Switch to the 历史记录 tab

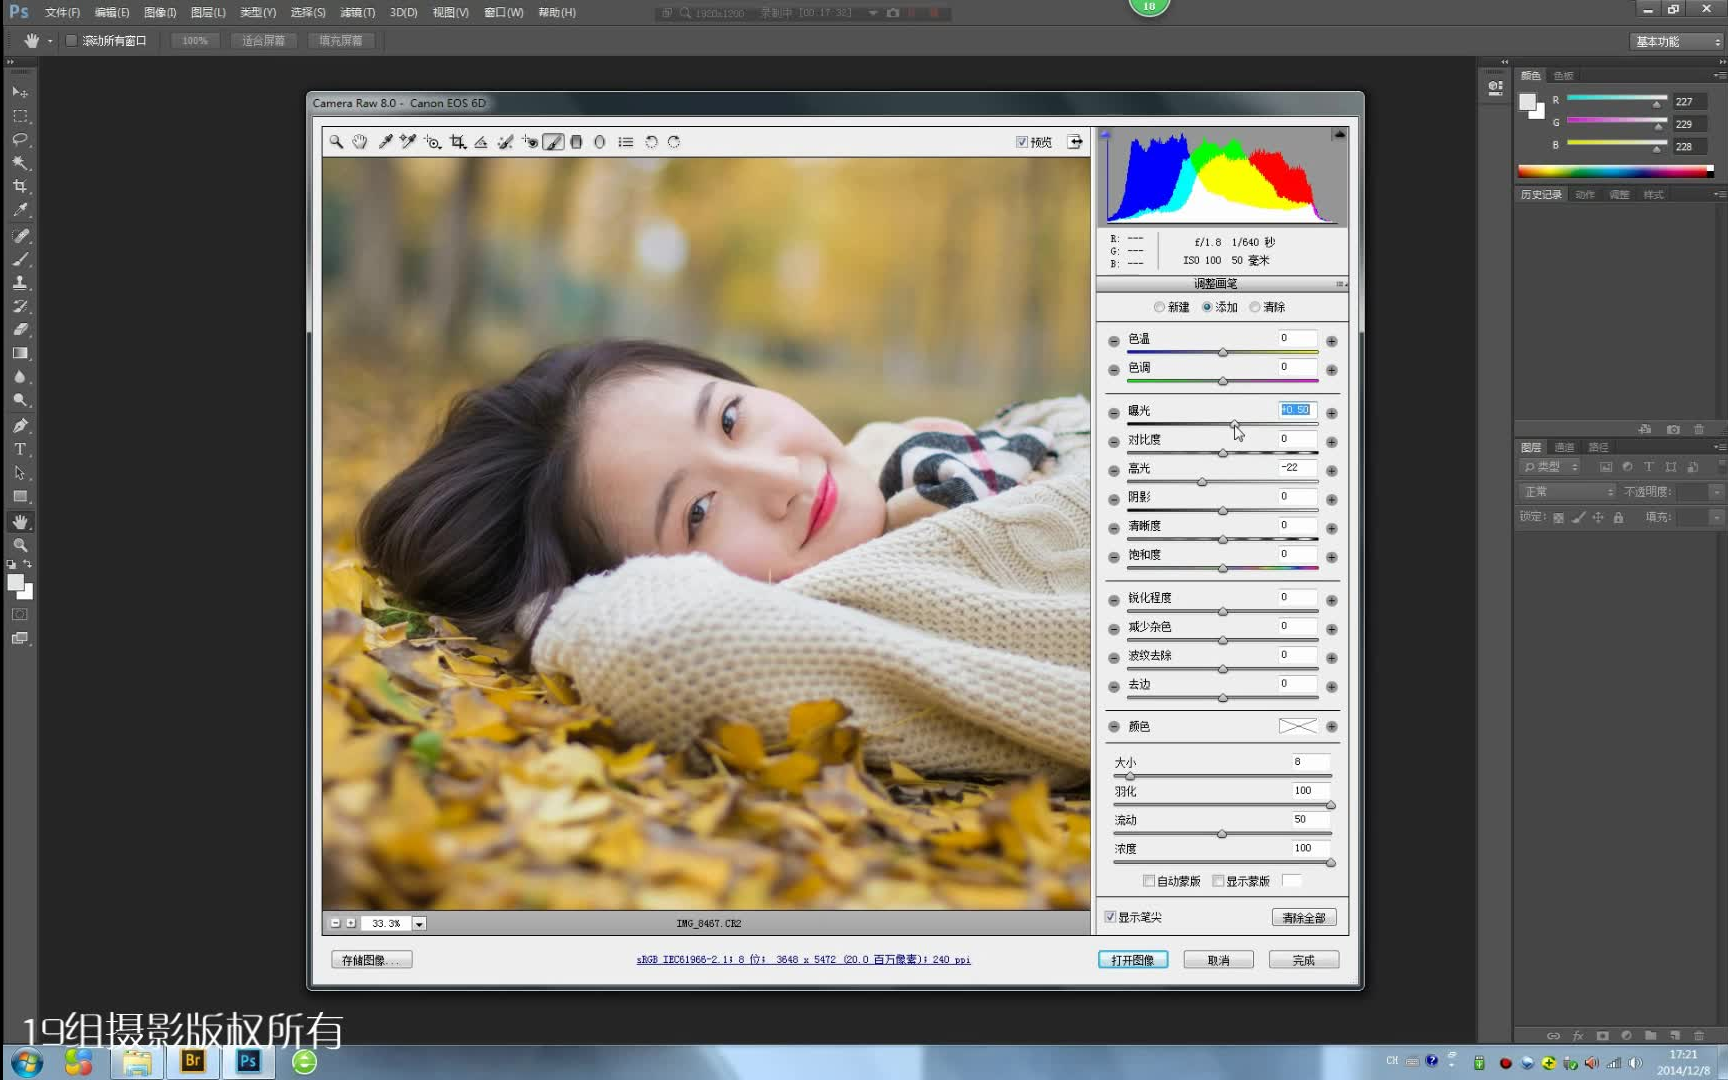click(1540, 195)
